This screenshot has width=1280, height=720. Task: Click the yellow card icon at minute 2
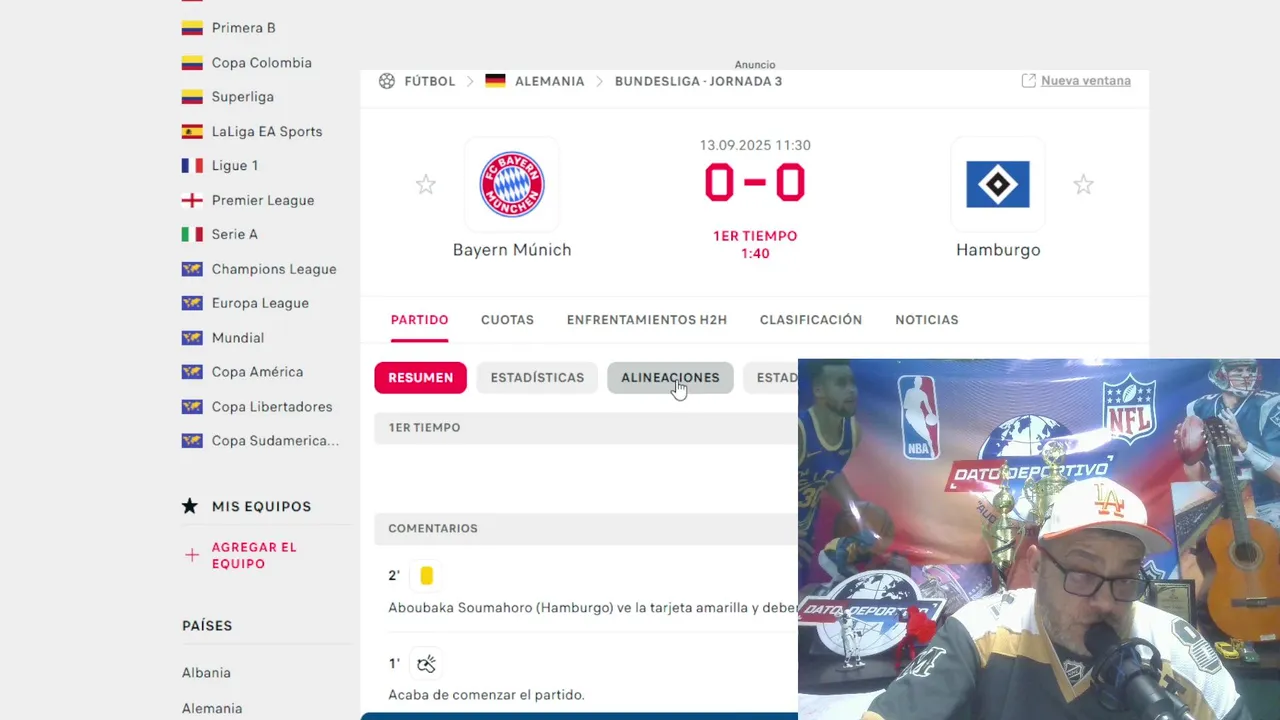[427, 575]
